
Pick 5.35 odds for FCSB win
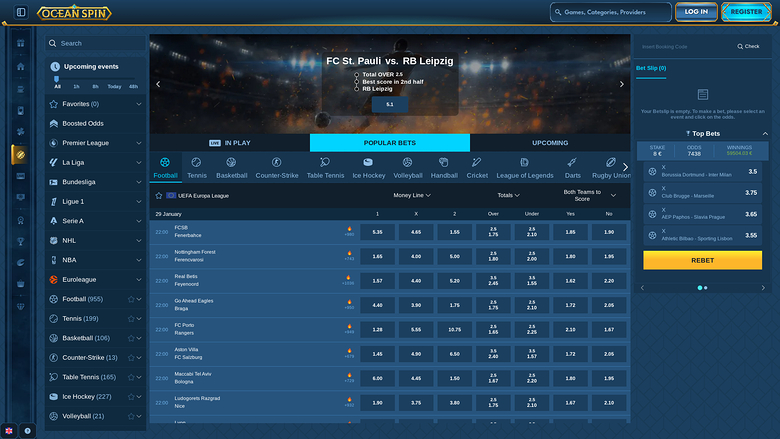click(378, 232)
